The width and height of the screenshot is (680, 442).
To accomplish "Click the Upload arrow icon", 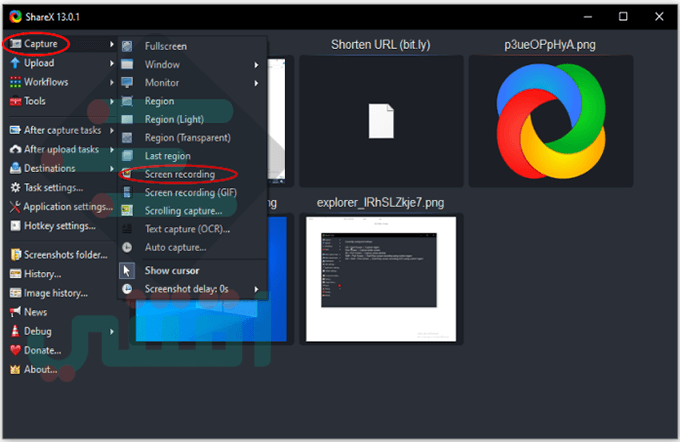I will [15, 63].
